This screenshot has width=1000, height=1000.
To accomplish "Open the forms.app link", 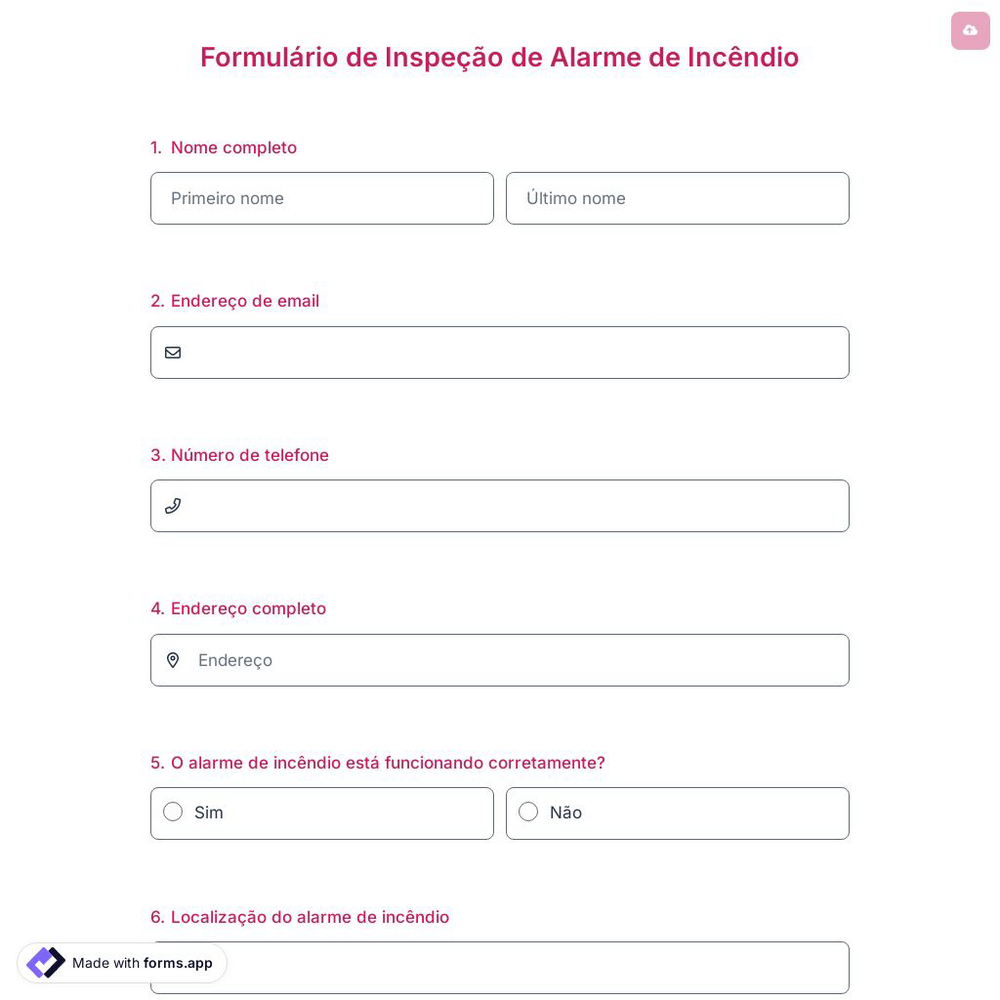I will pos(178,963).
